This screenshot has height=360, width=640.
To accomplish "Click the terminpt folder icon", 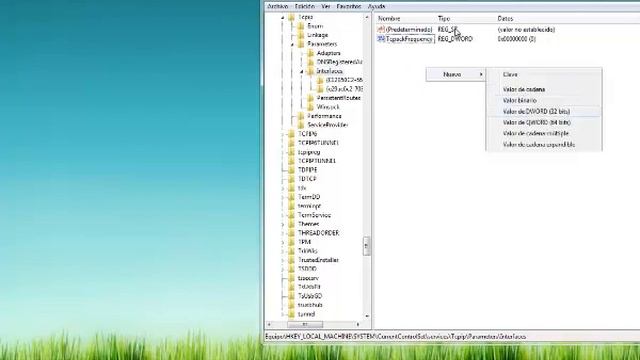I will pos(291,206).
